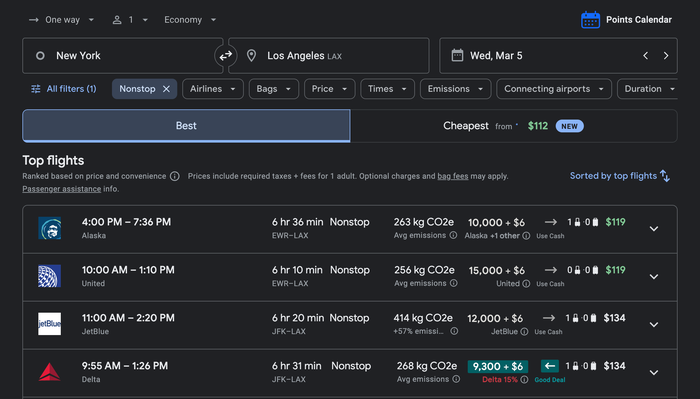Click info icon beside Ranked based on price

[x=175, y=176]
